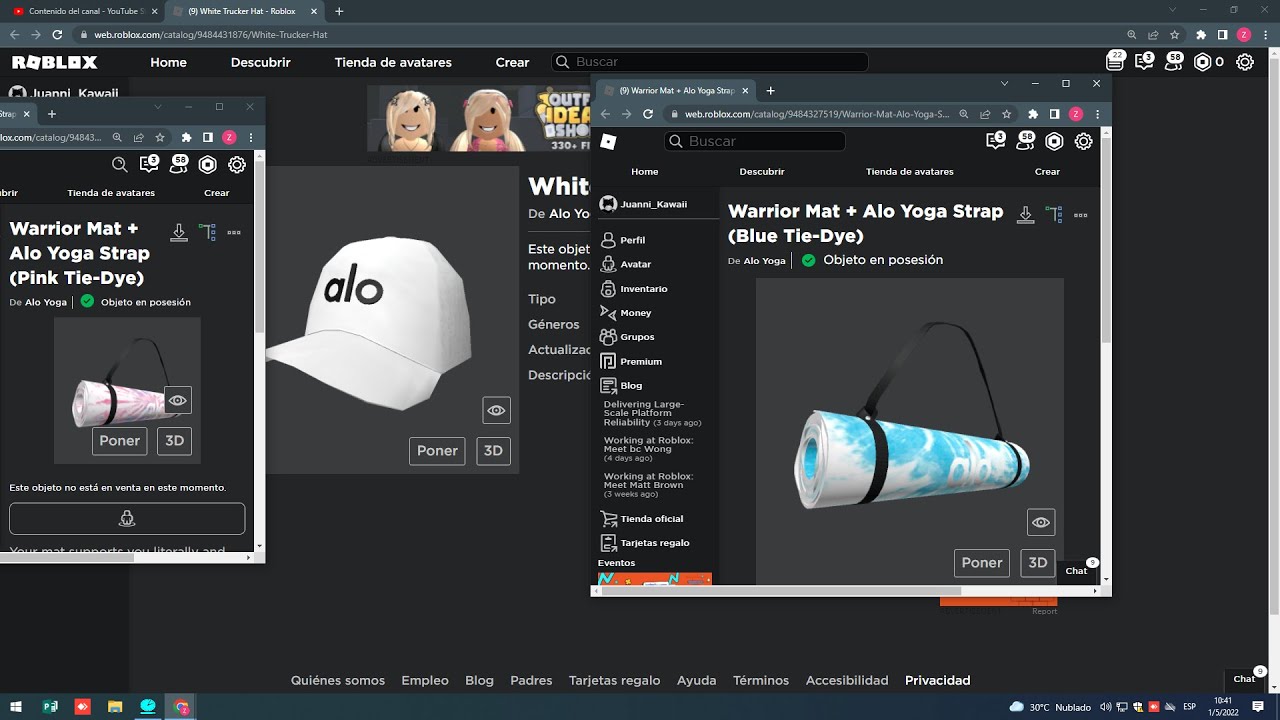Screen dimensions: 1280x720
Task: Open Chrome three-dot menu in Pink Tie-Dye window
Action: 251,137
